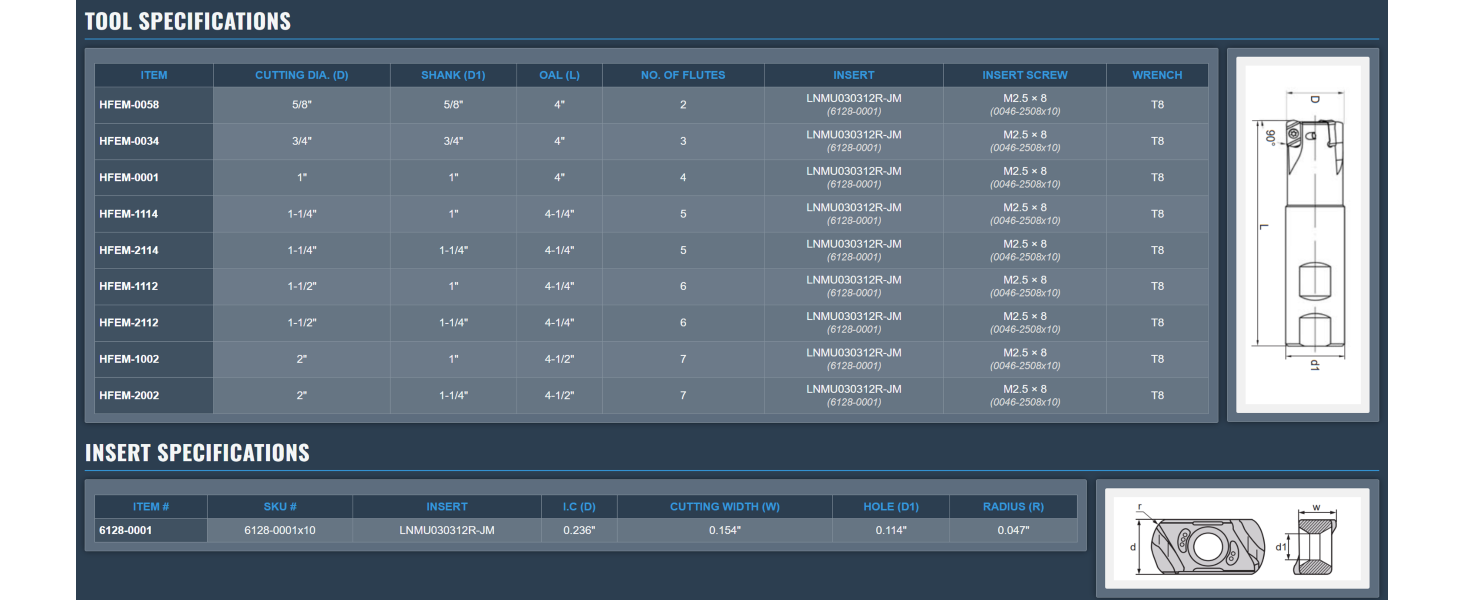Image resolution: width=1464 pixels, height=600 pixels.
Task: Click radius value 0.047" in insert table
Action: click(1013, 530)
